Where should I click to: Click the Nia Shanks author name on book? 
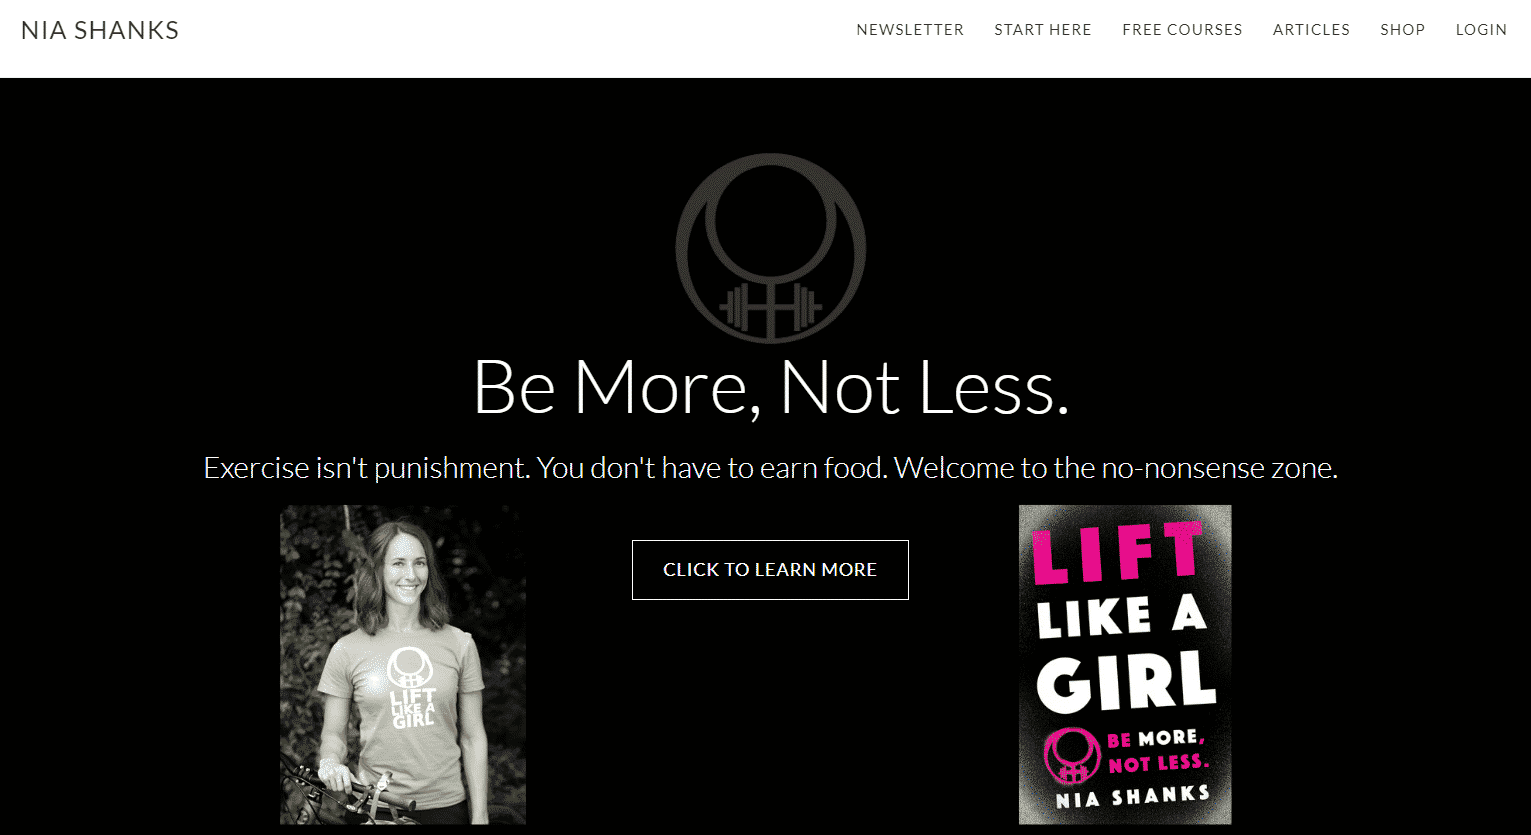1133,797
